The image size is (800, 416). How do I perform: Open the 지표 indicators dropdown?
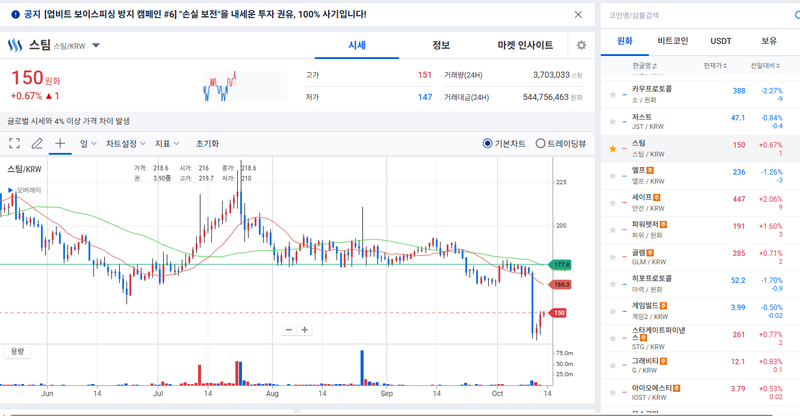tap(166, 144)
